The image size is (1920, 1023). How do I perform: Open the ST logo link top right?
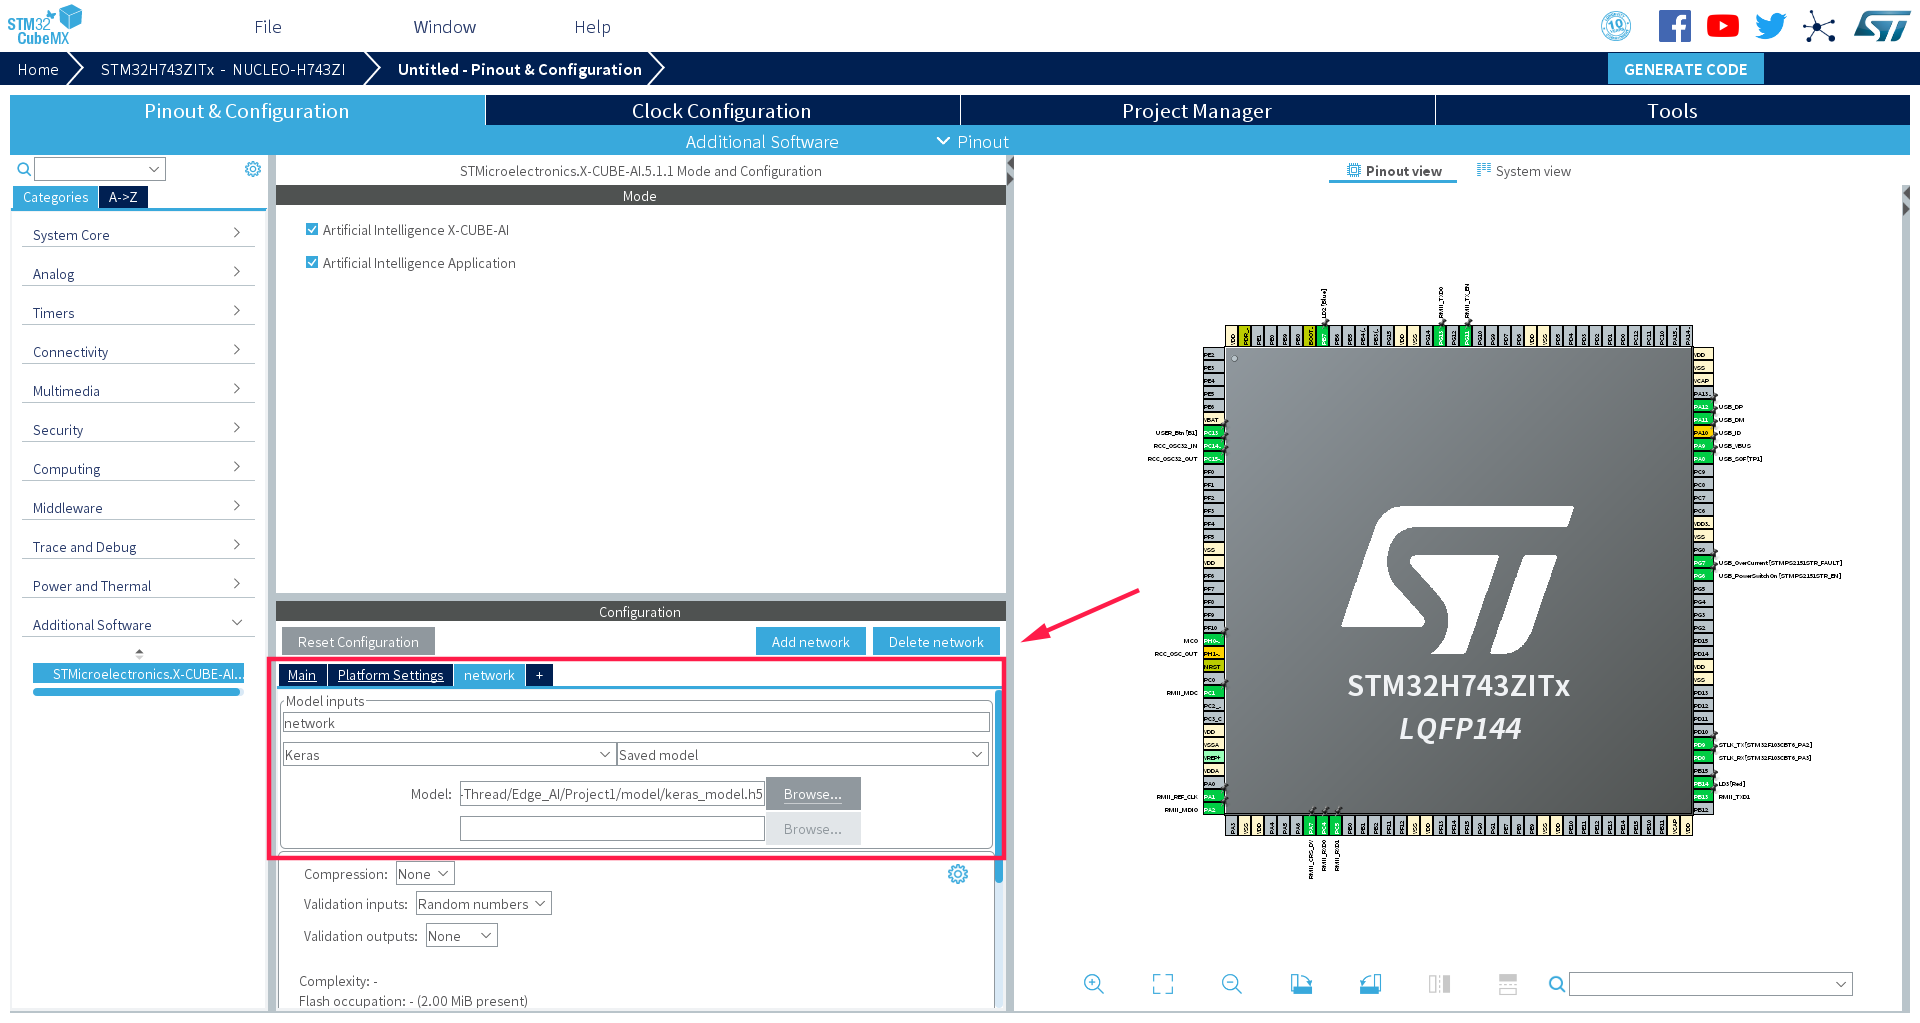[x=1882, y=25]
